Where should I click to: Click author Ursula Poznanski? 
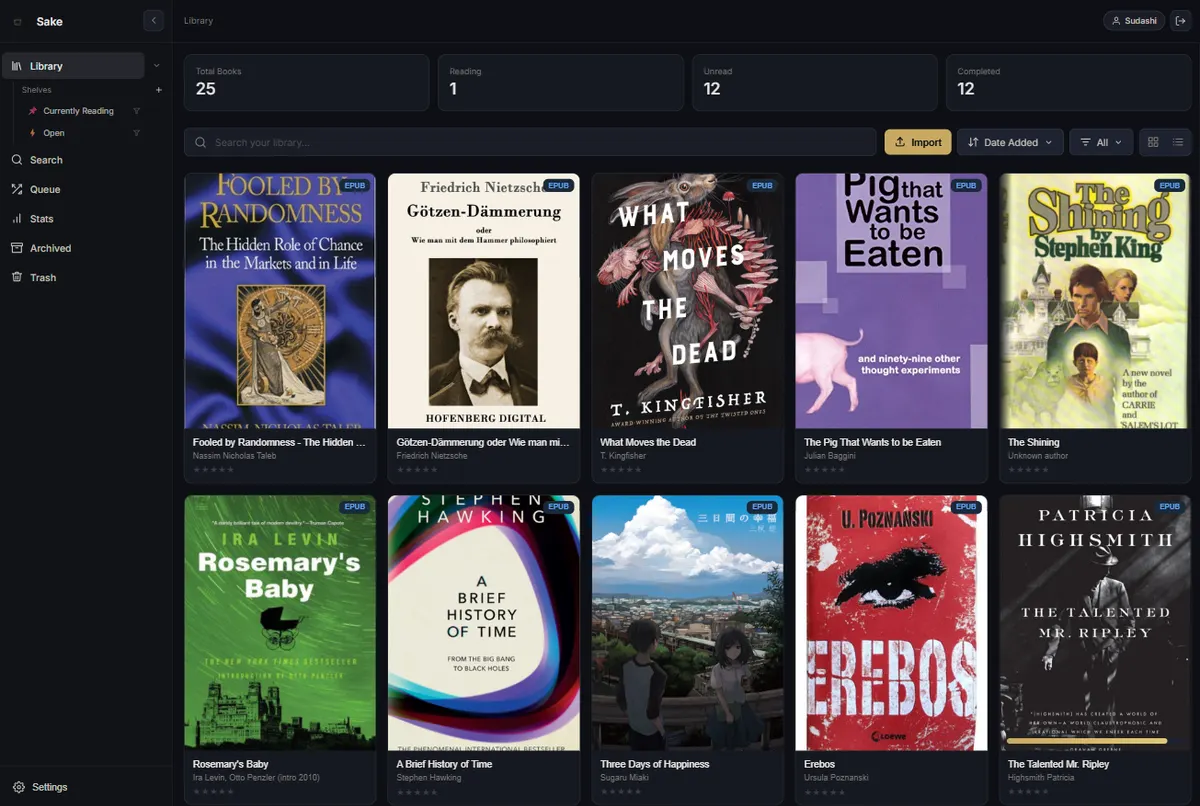pos(835,777)
